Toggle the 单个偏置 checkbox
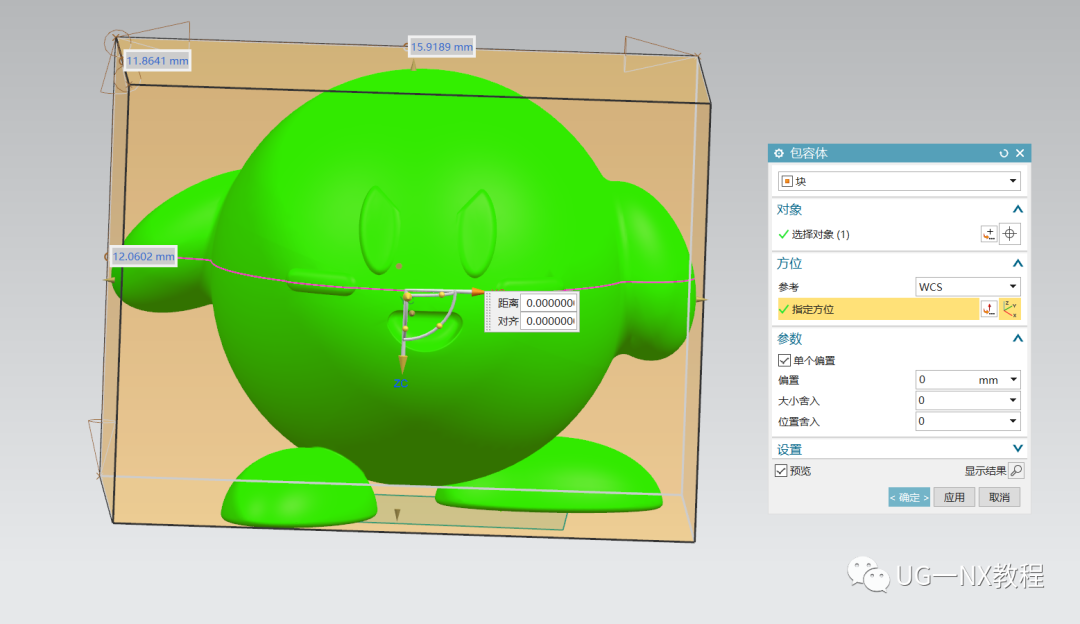The image size is (1080, 624). 784,360
